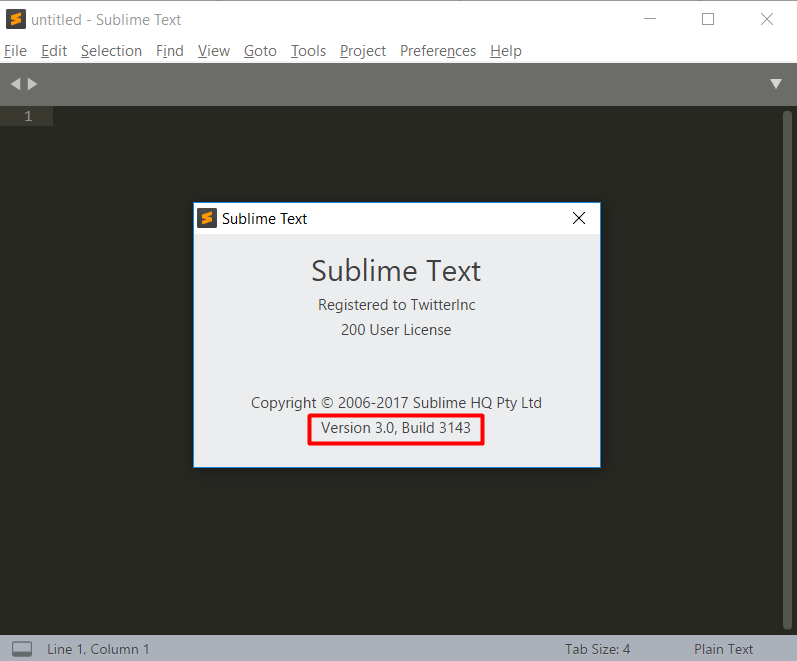Open the Preferences menu

pos(438,51)
